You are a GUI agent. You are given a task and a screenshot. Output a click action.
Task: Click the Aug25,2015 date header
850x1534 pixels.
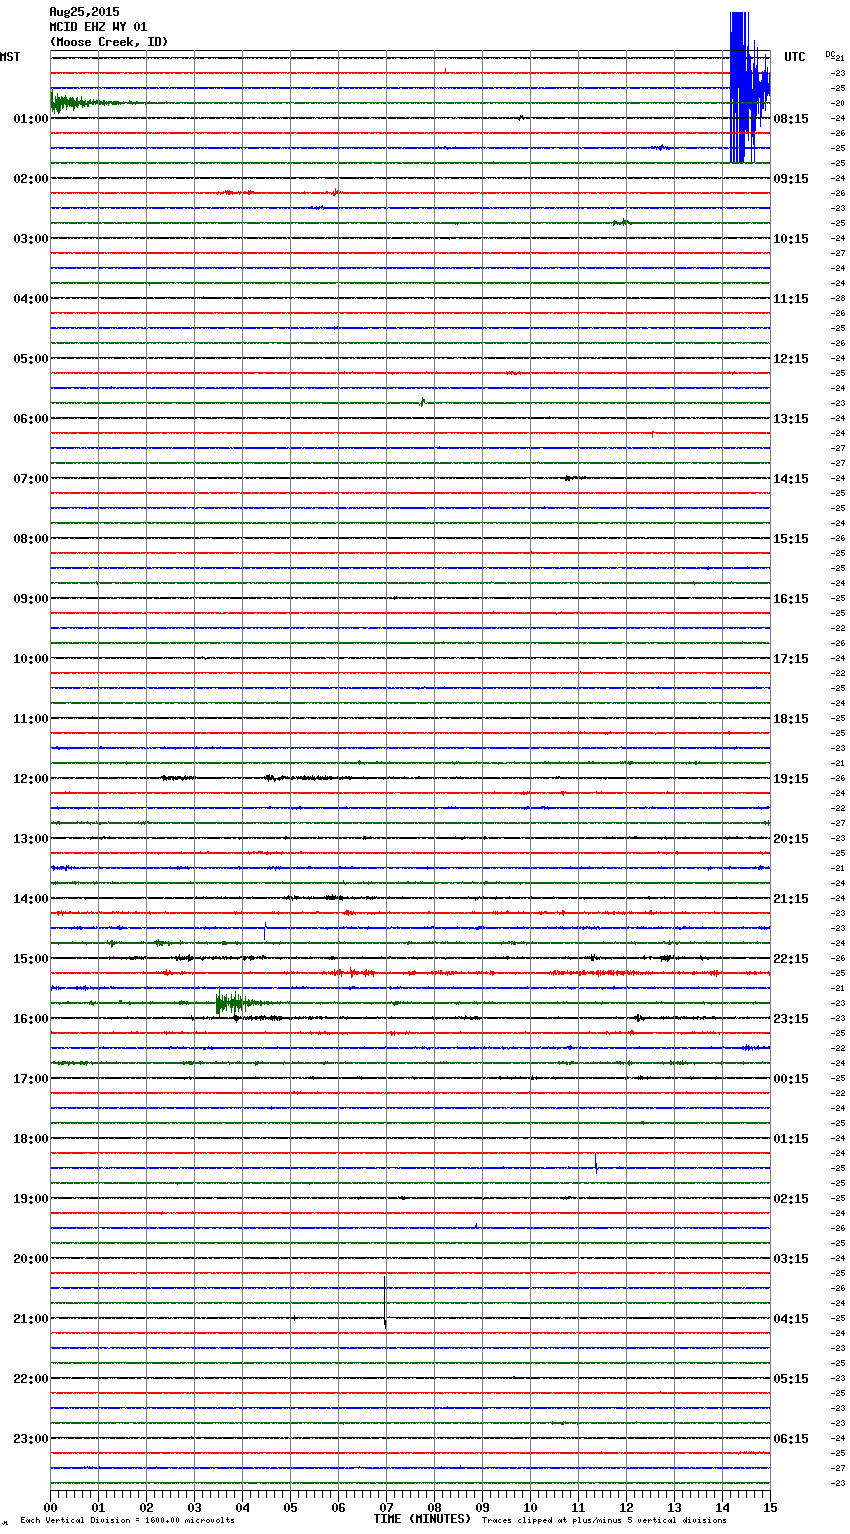(x=84, y=12)
